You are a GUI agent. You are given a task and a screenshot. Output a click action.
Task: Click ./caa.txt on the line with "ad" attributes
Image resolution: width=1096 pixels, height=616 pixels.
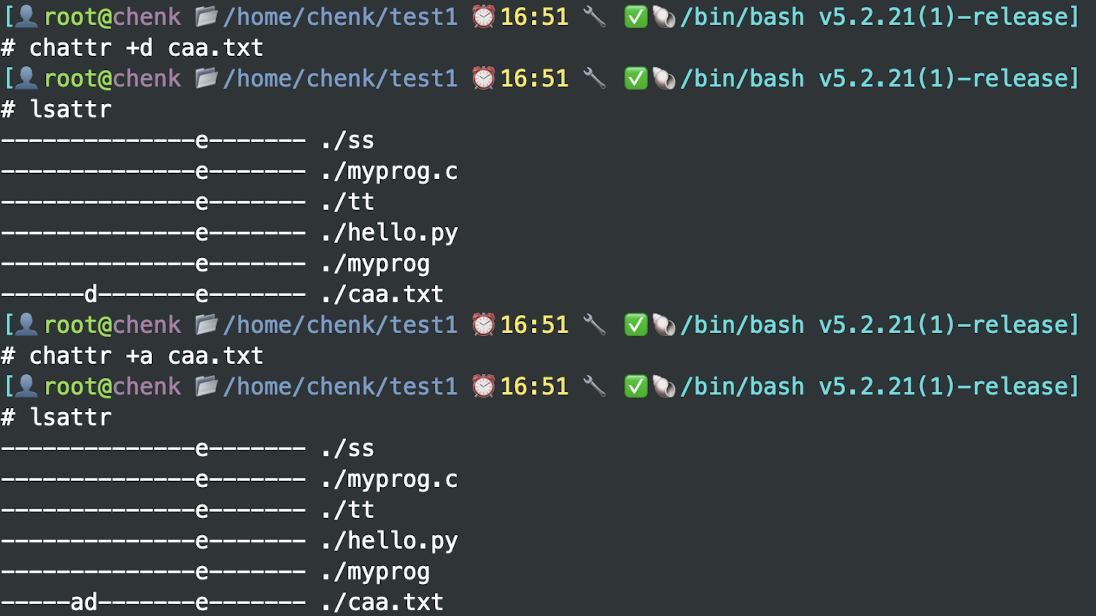[382, 602]
